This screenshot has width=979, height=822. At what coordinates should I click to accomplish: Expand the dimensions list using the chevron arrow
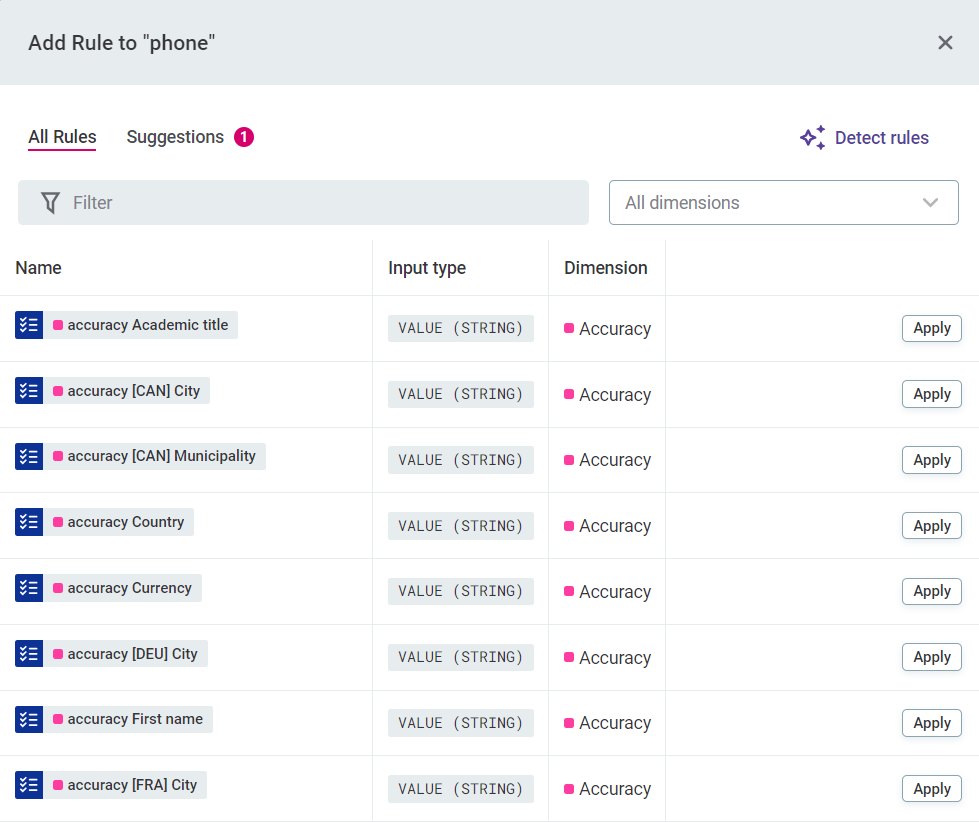point(930,203)
